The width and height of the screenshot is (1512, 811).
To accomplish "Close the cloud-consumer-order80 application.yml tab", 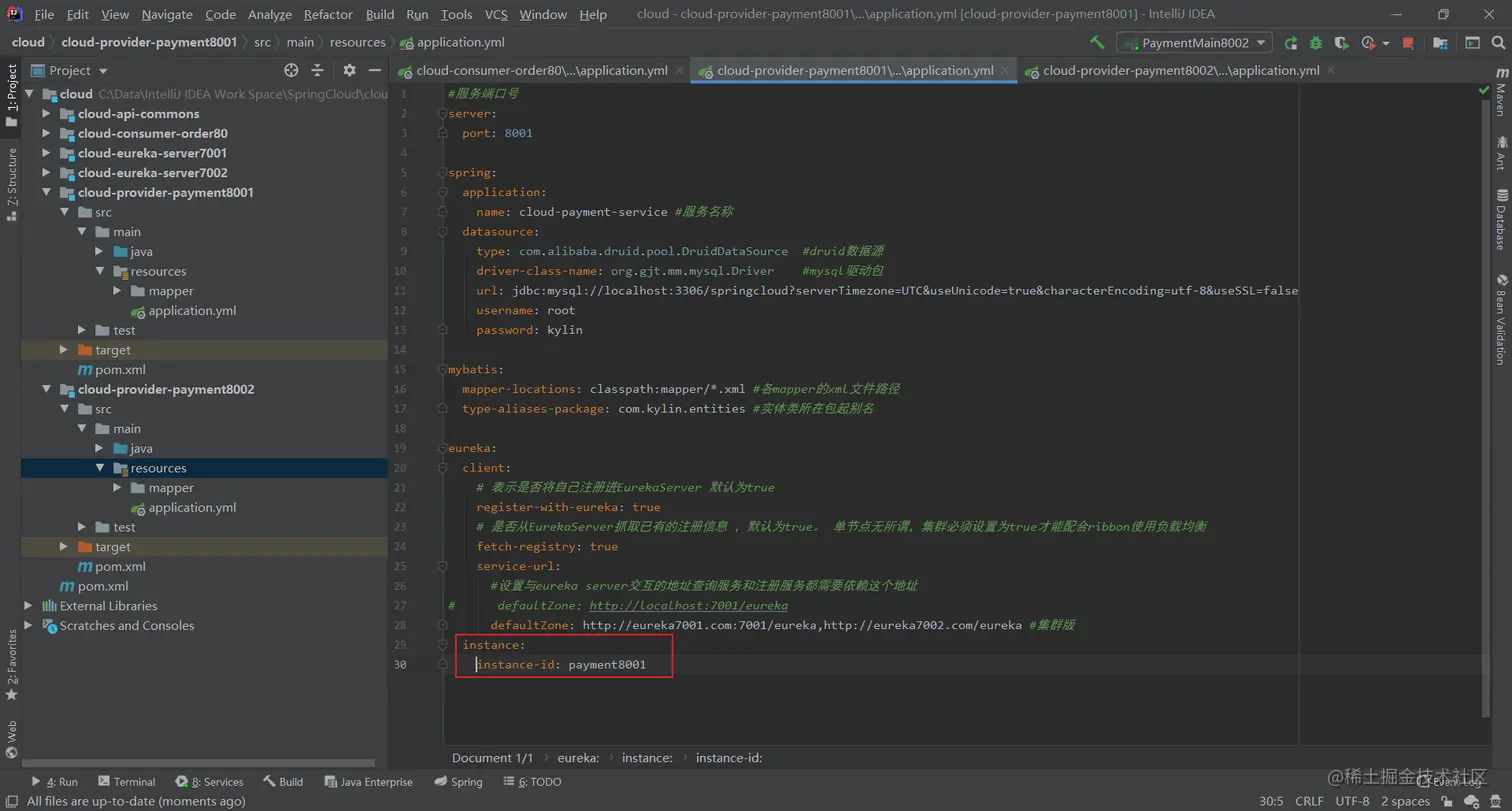I will click(679, 70).
